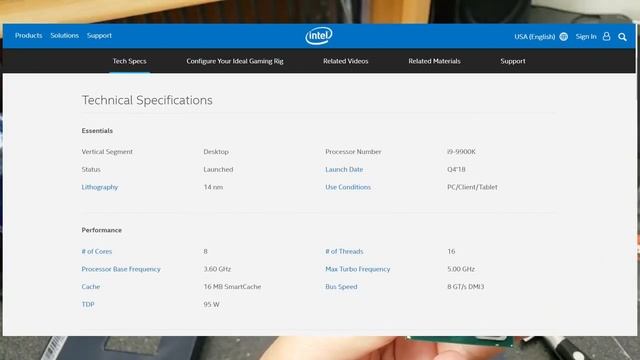Open the Support tab in dark bar
This screenshot has width=640, height=360.
click(x=513, y=61)
